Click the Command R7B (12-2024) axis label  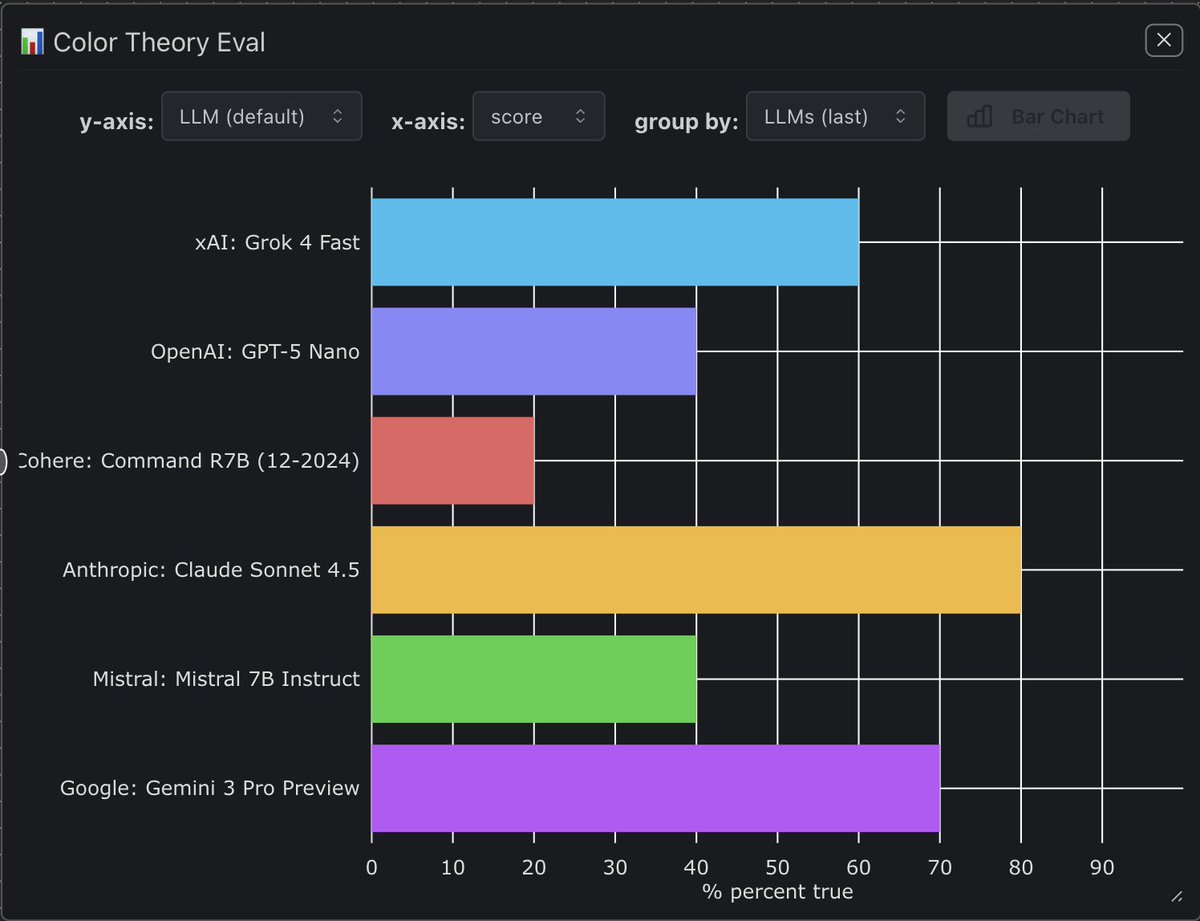[189, 460]
